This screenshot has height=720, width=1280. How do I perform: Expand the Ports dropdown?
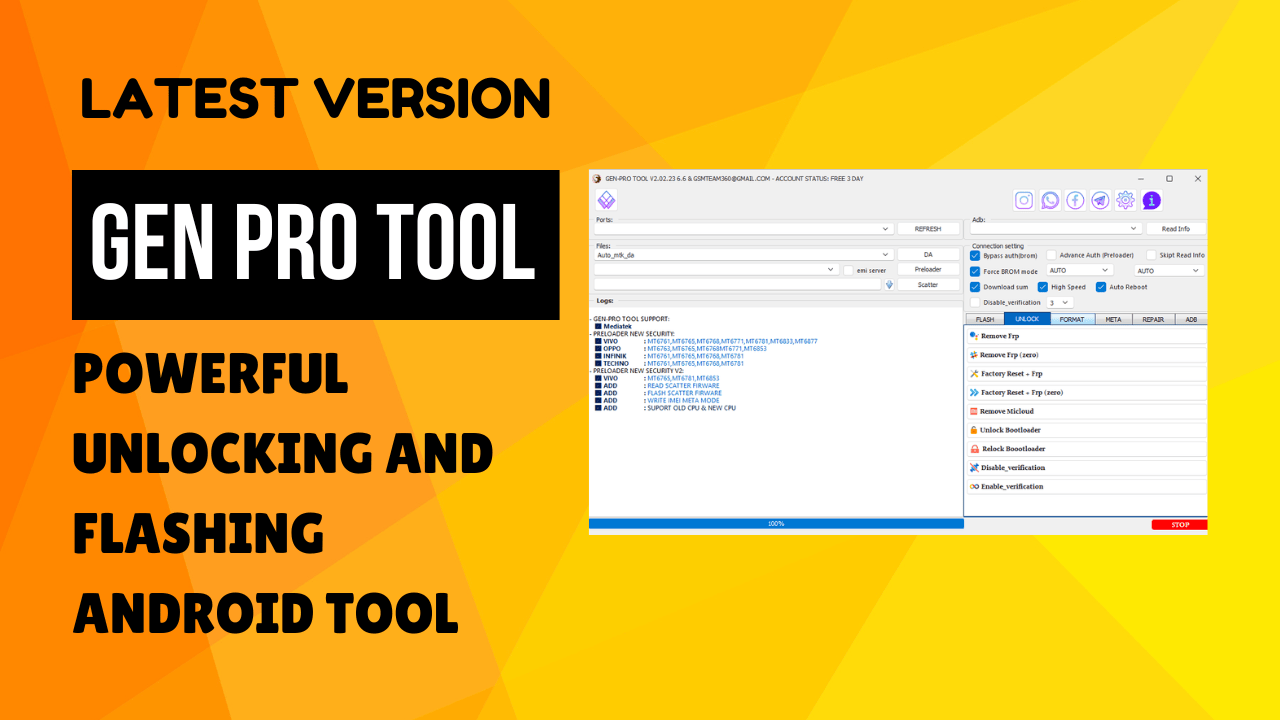[x=743, y=229]
